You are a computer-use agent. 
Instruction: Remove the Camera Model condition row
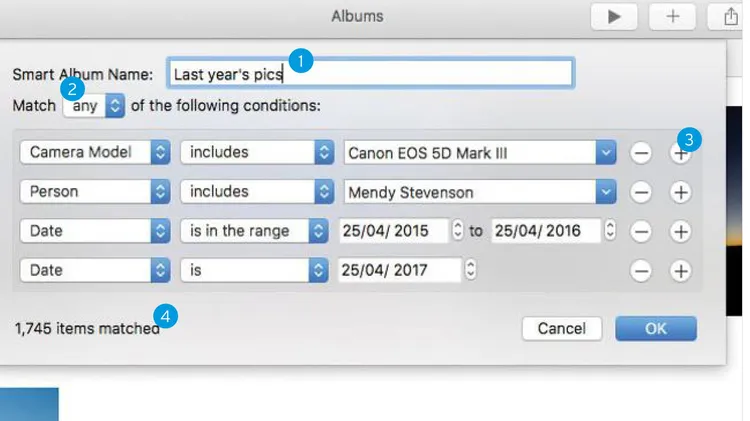(x=641, y=153)
